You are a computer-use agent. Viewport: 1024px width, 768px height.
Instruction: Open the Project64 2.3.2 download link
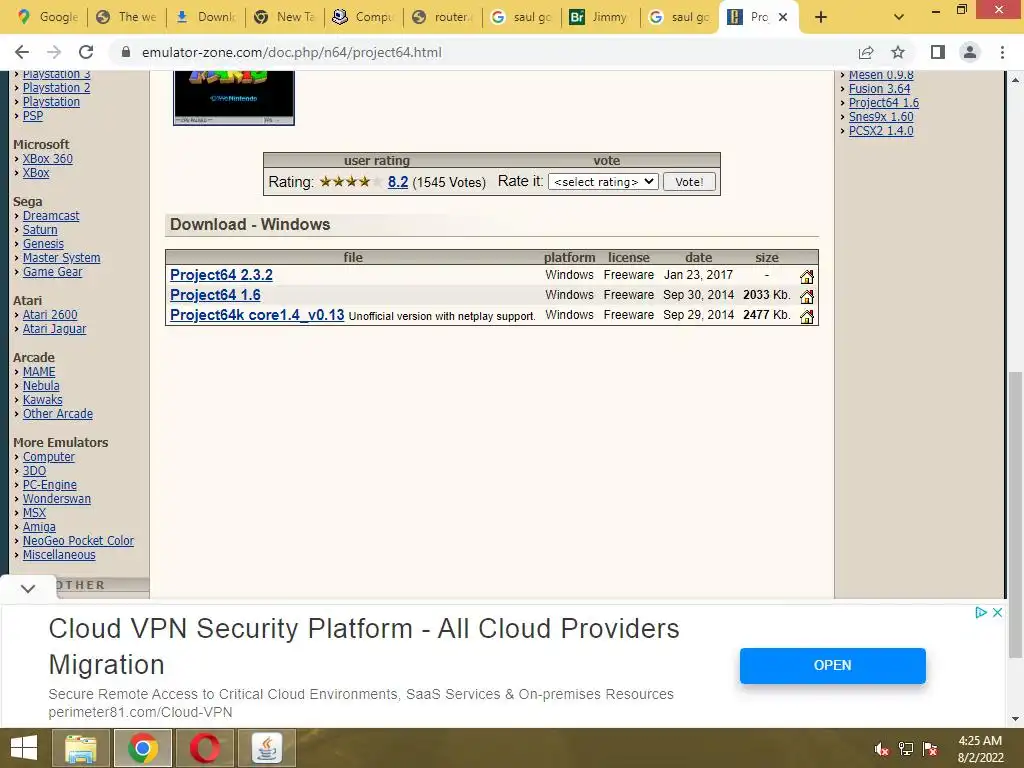(x=221, y=275)
